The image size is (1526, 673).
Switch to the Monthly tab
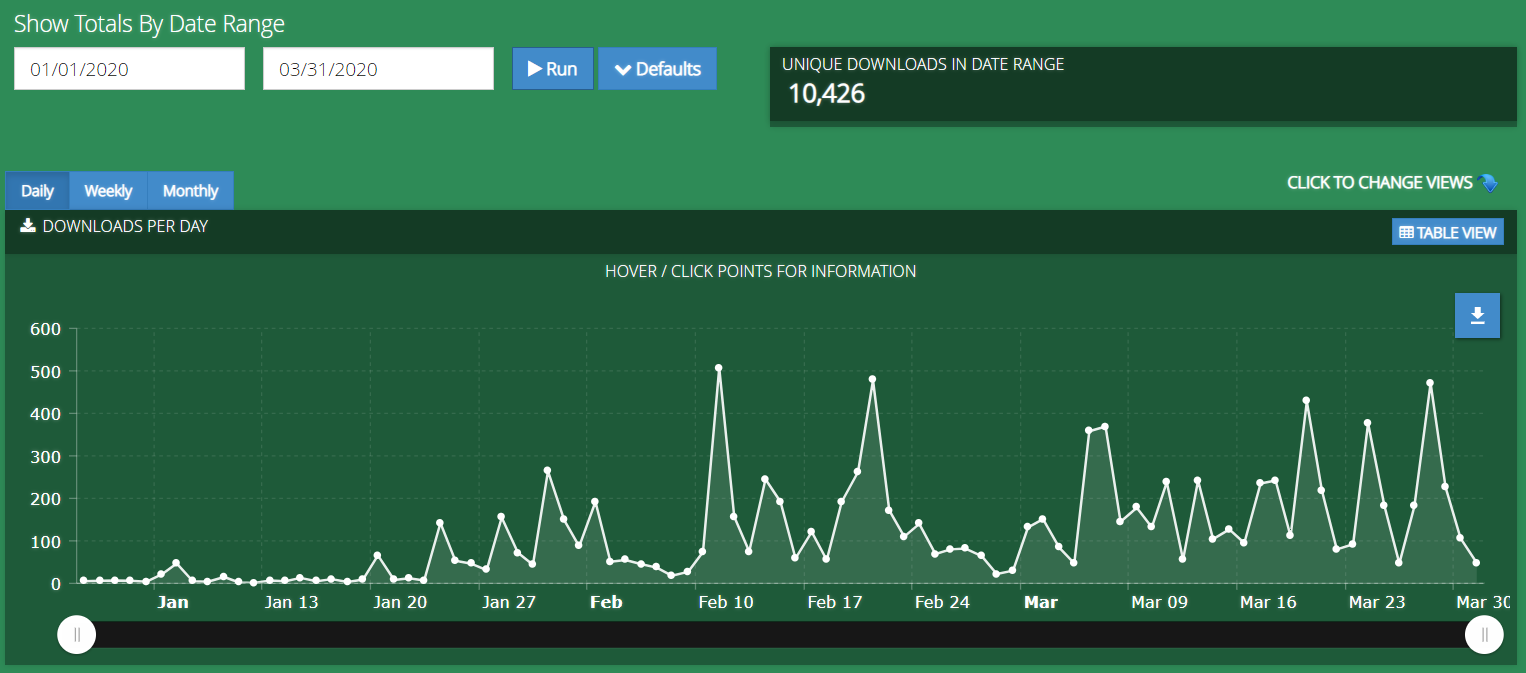[190, 191]
